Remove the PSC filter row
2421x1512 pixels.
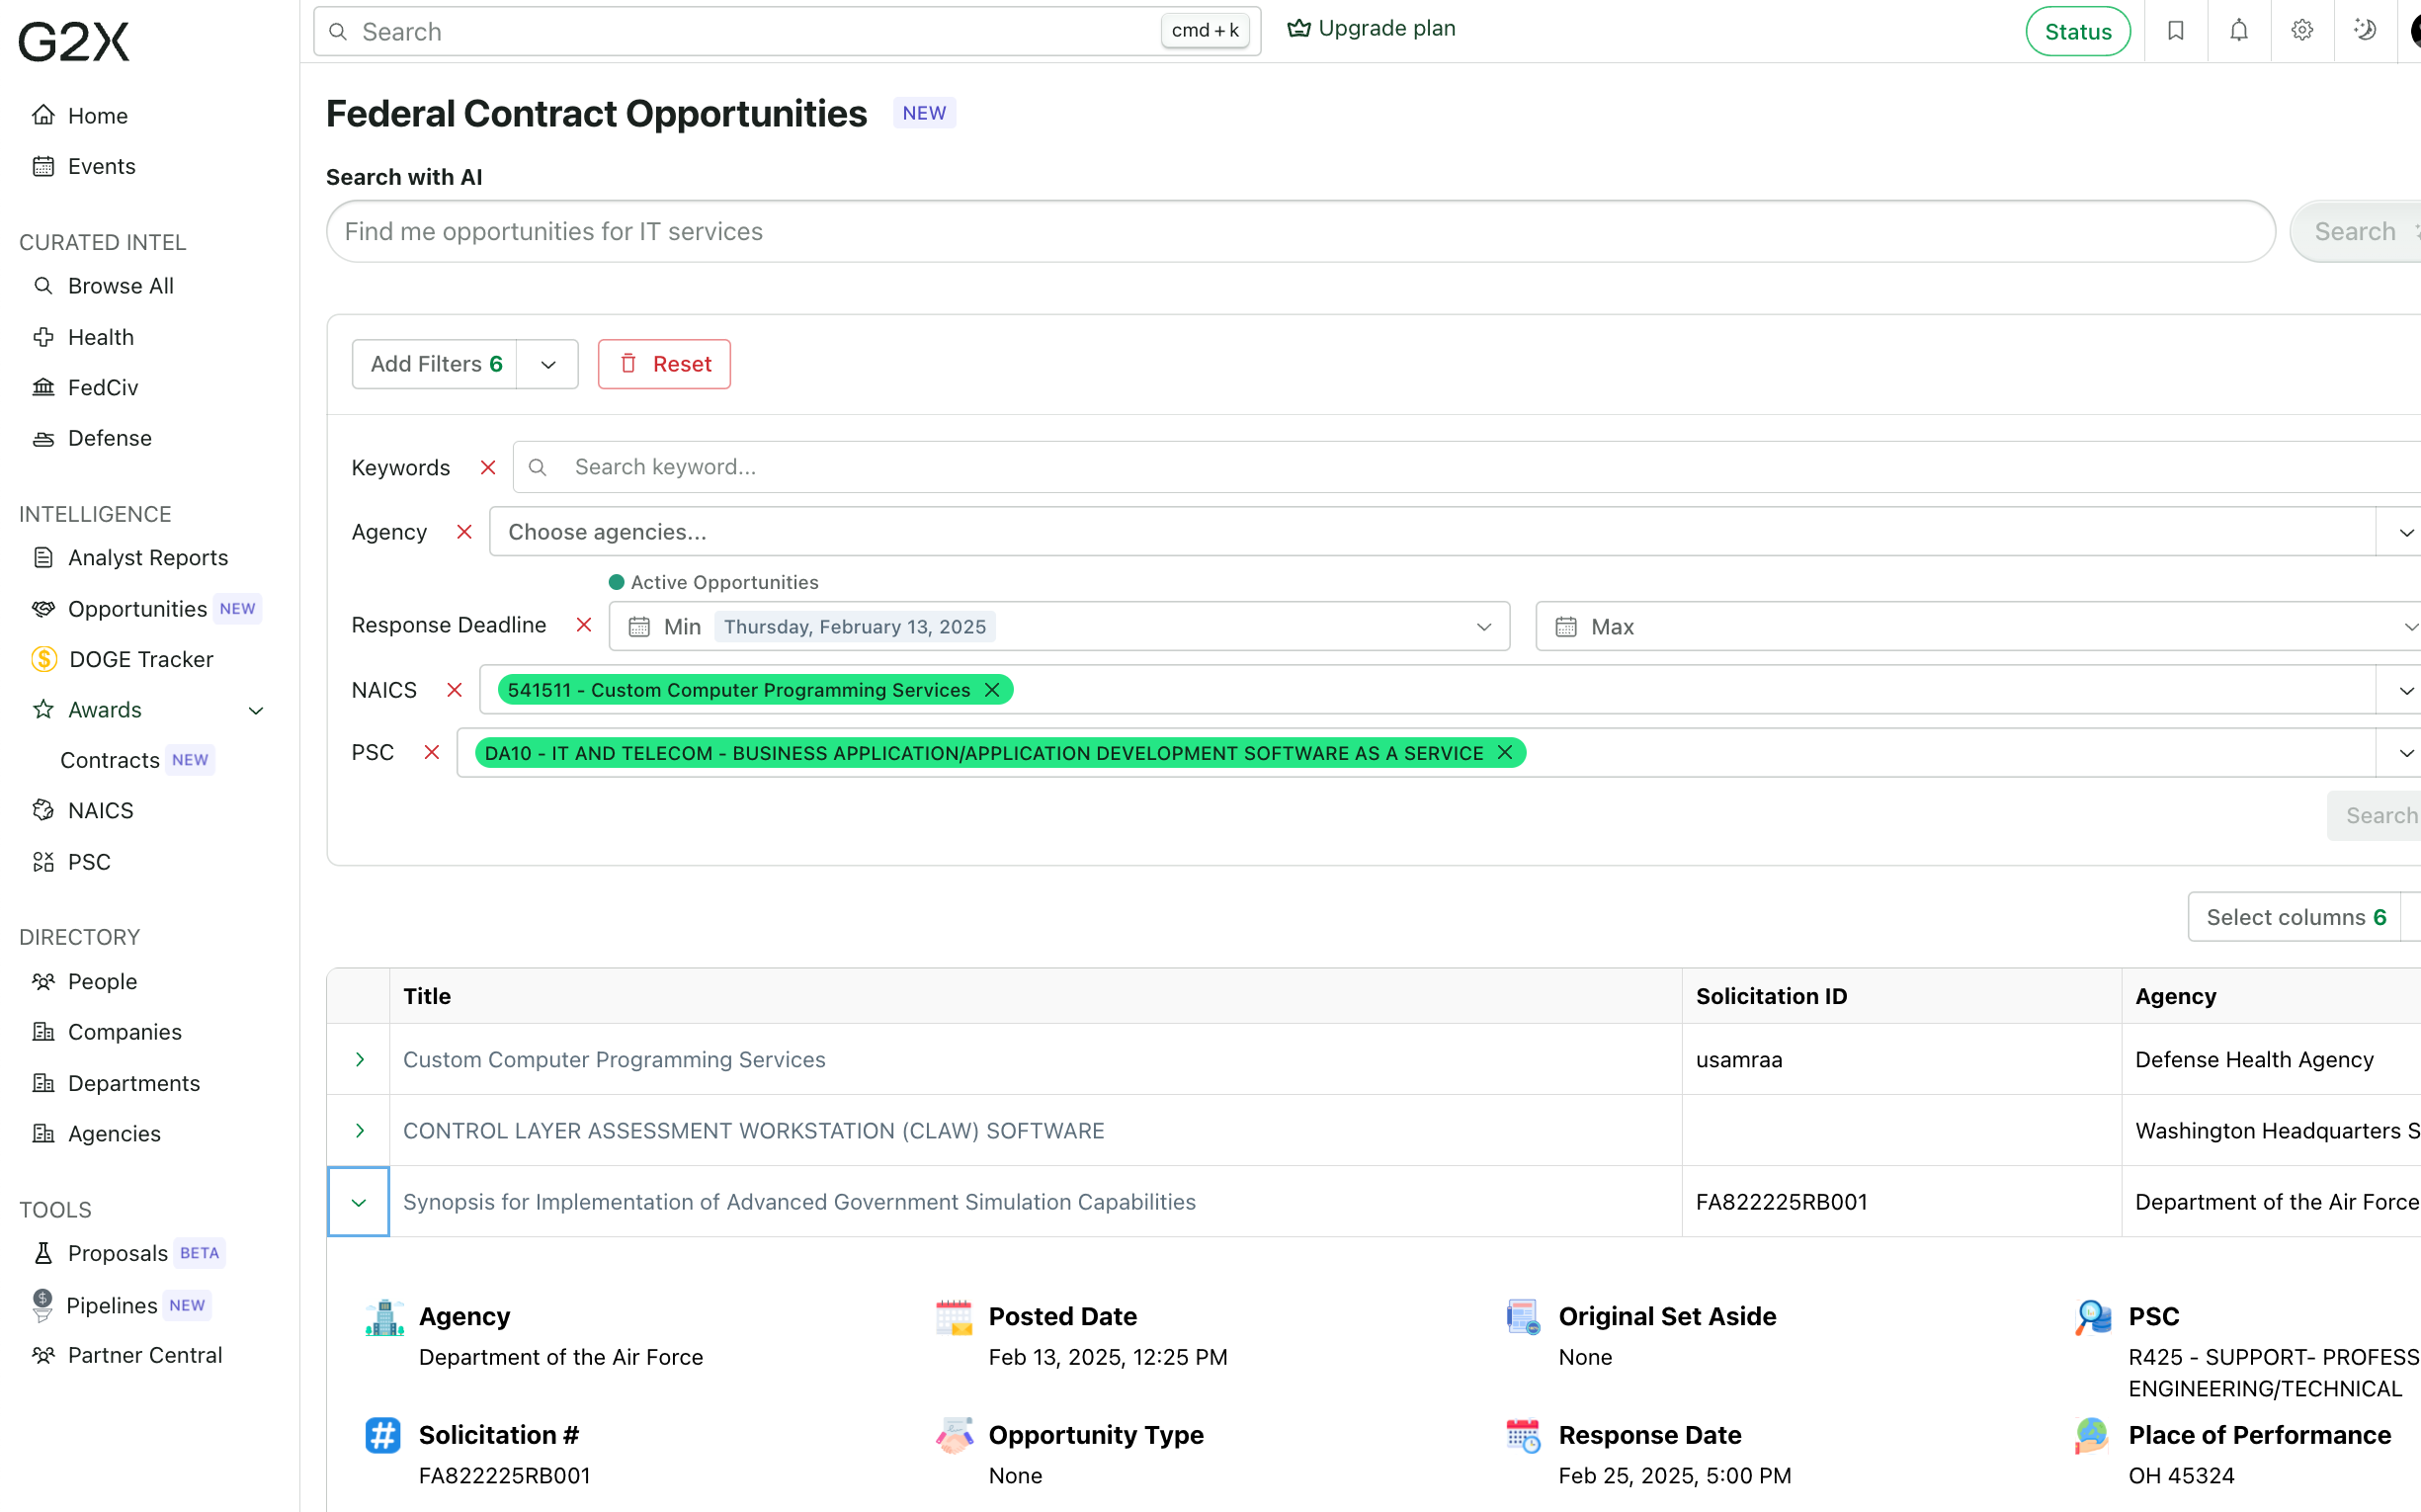[x=432, y=752]
